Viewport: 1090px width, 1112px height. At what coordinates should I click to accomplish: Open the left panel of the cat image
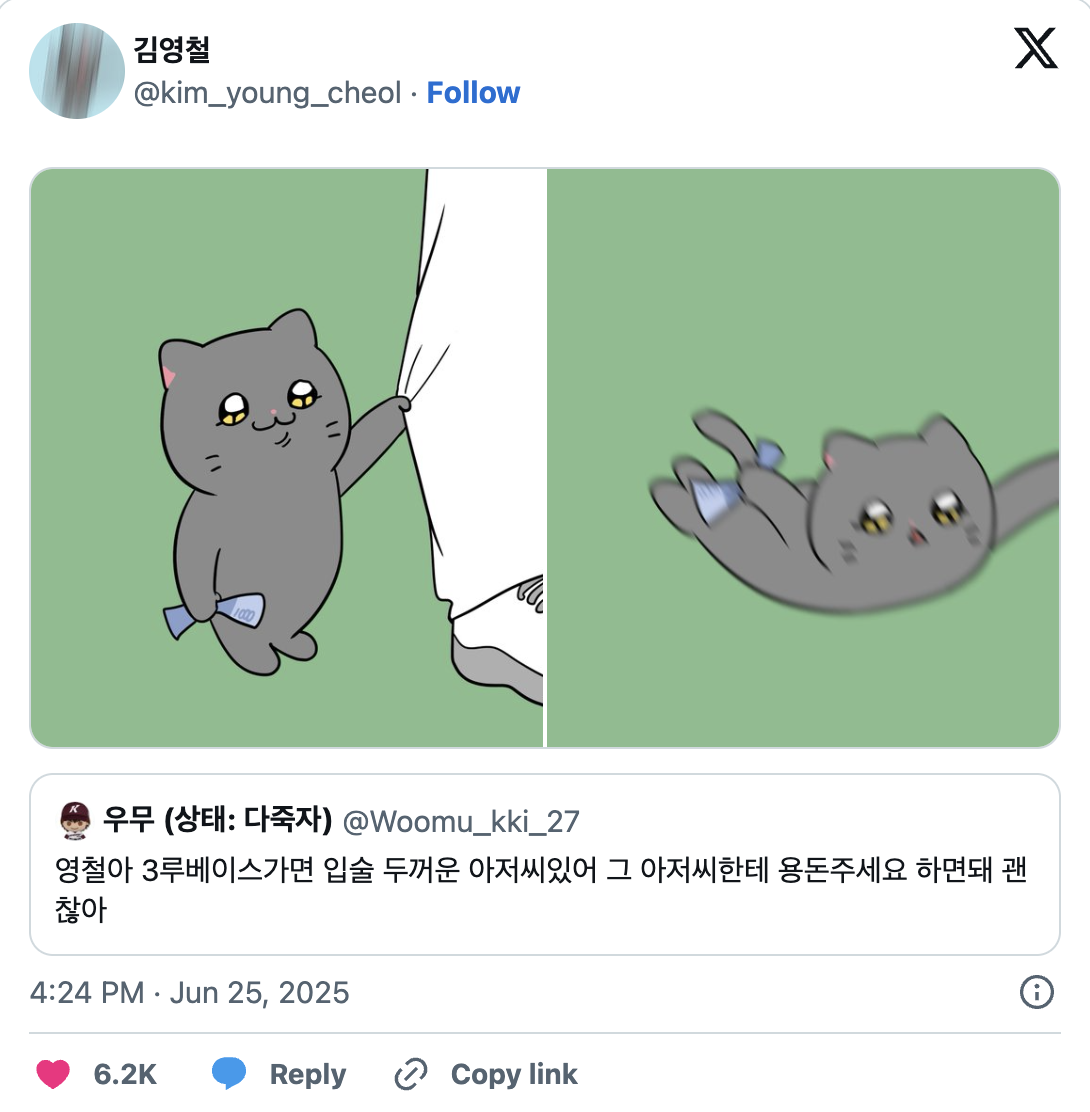click(288, 456)
